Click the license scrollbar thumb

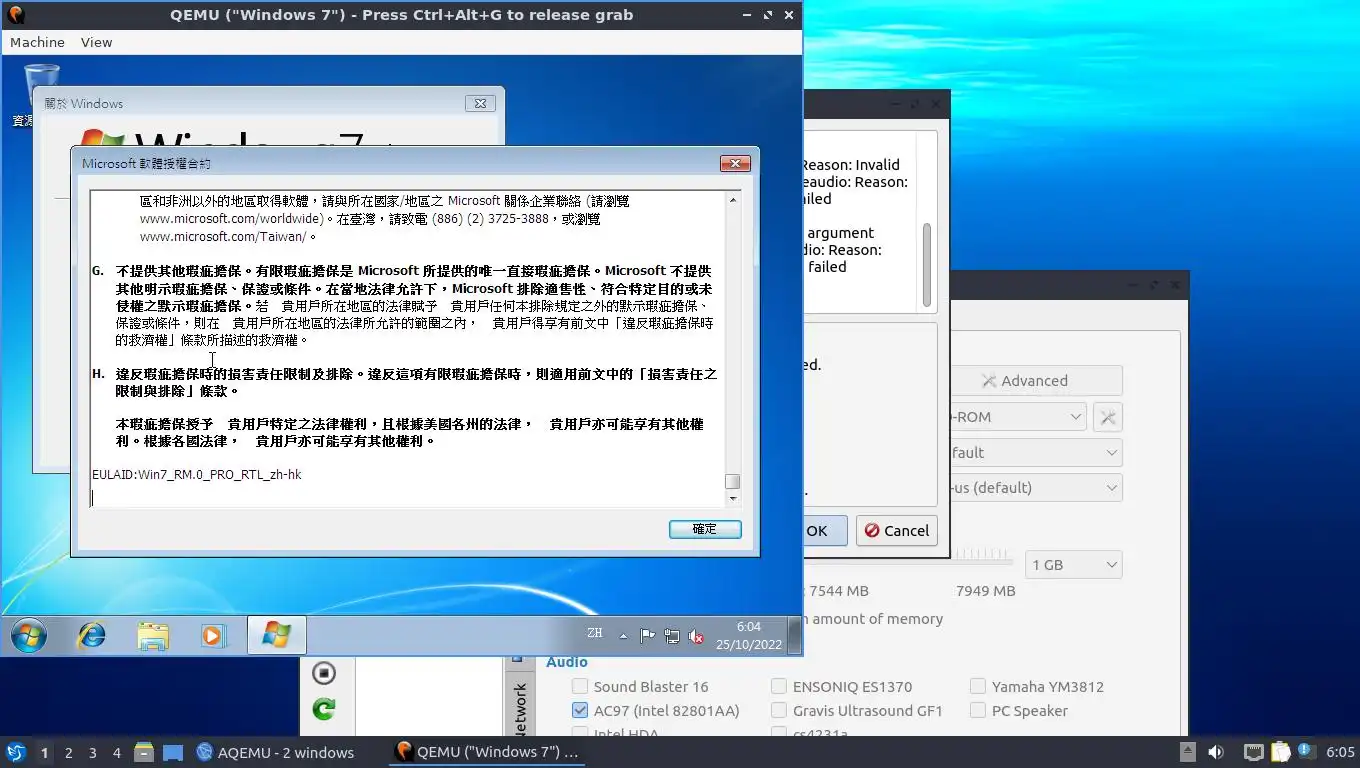(733, 481)
